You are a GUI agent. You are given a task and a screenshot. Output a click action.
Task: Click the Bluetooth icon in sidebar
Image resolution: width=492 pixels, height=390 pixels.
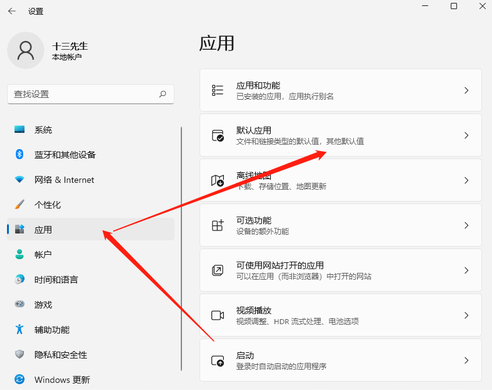20,154
